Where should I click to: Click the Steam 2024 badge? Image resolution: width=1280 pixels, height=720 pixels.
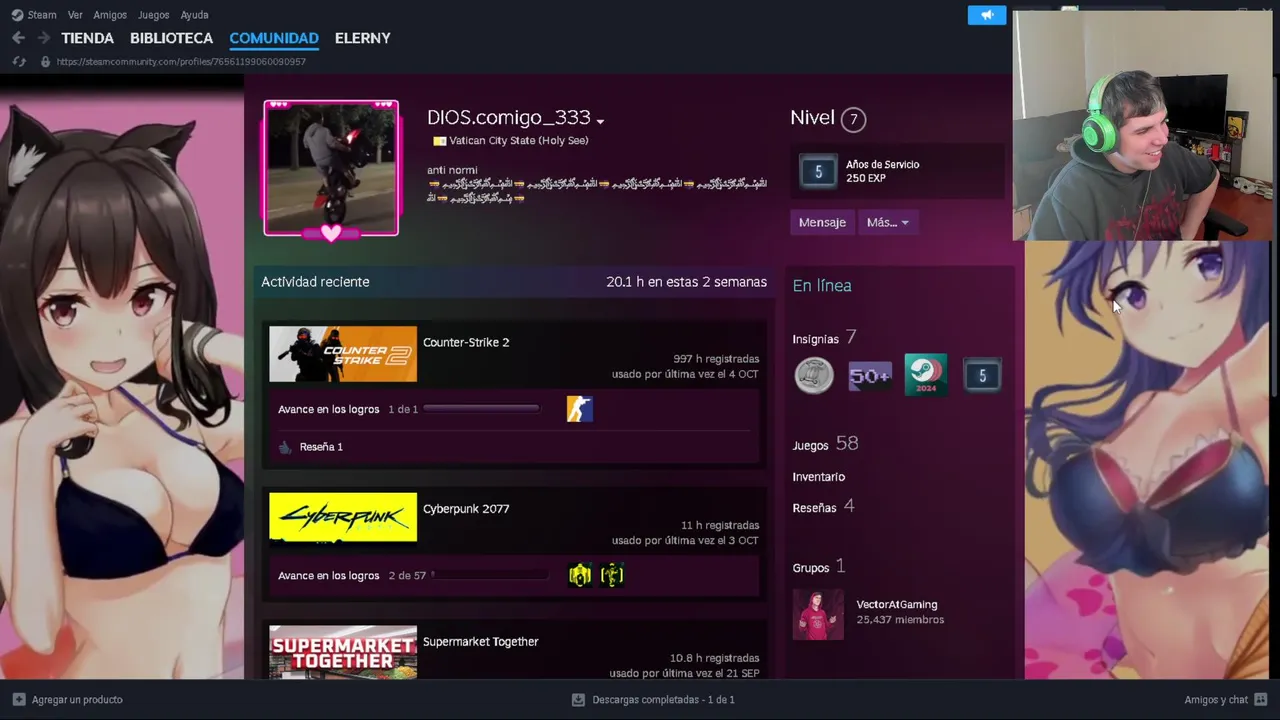(926, 375)
